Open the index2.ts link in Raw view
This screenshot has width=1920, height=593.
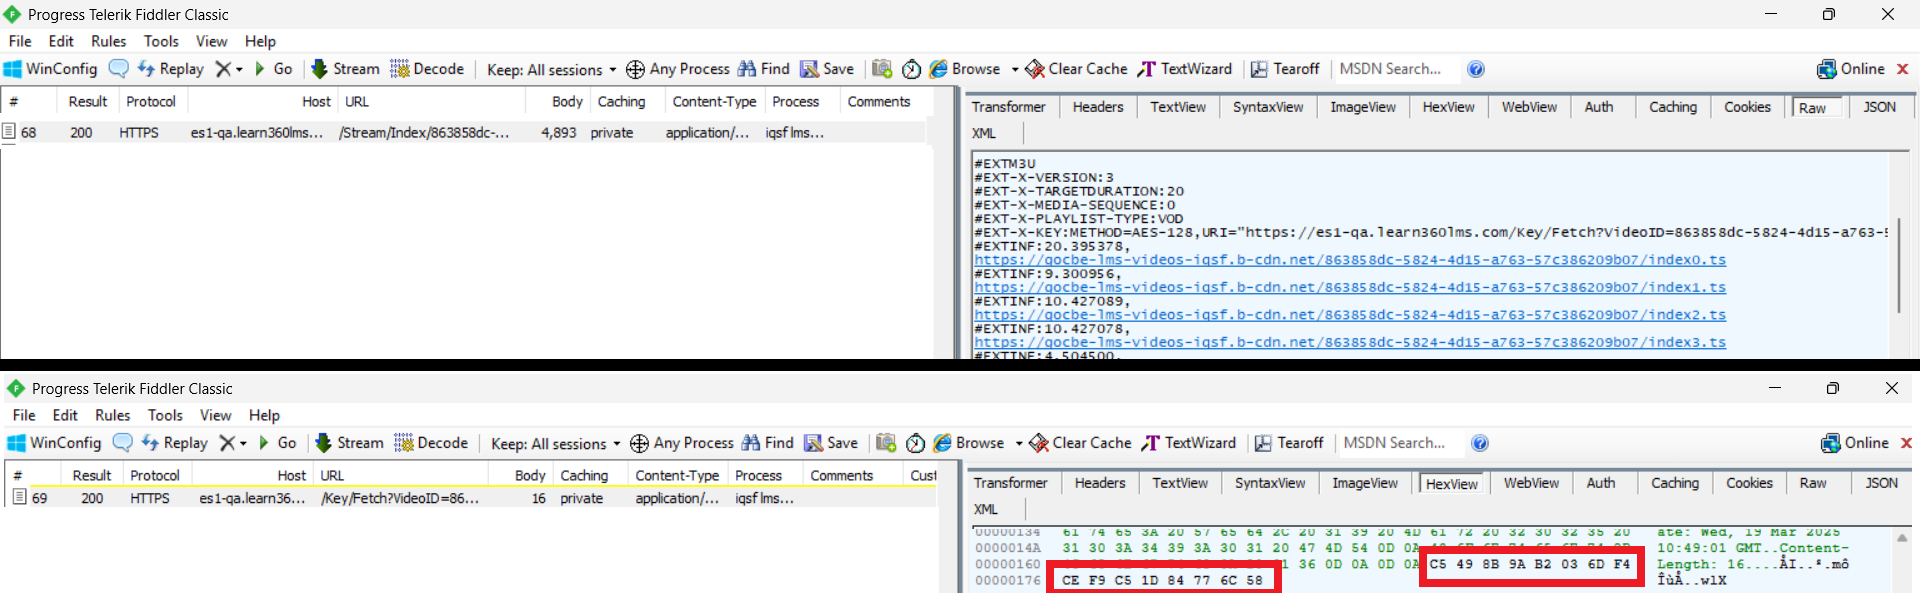(x=1350, y=315)
